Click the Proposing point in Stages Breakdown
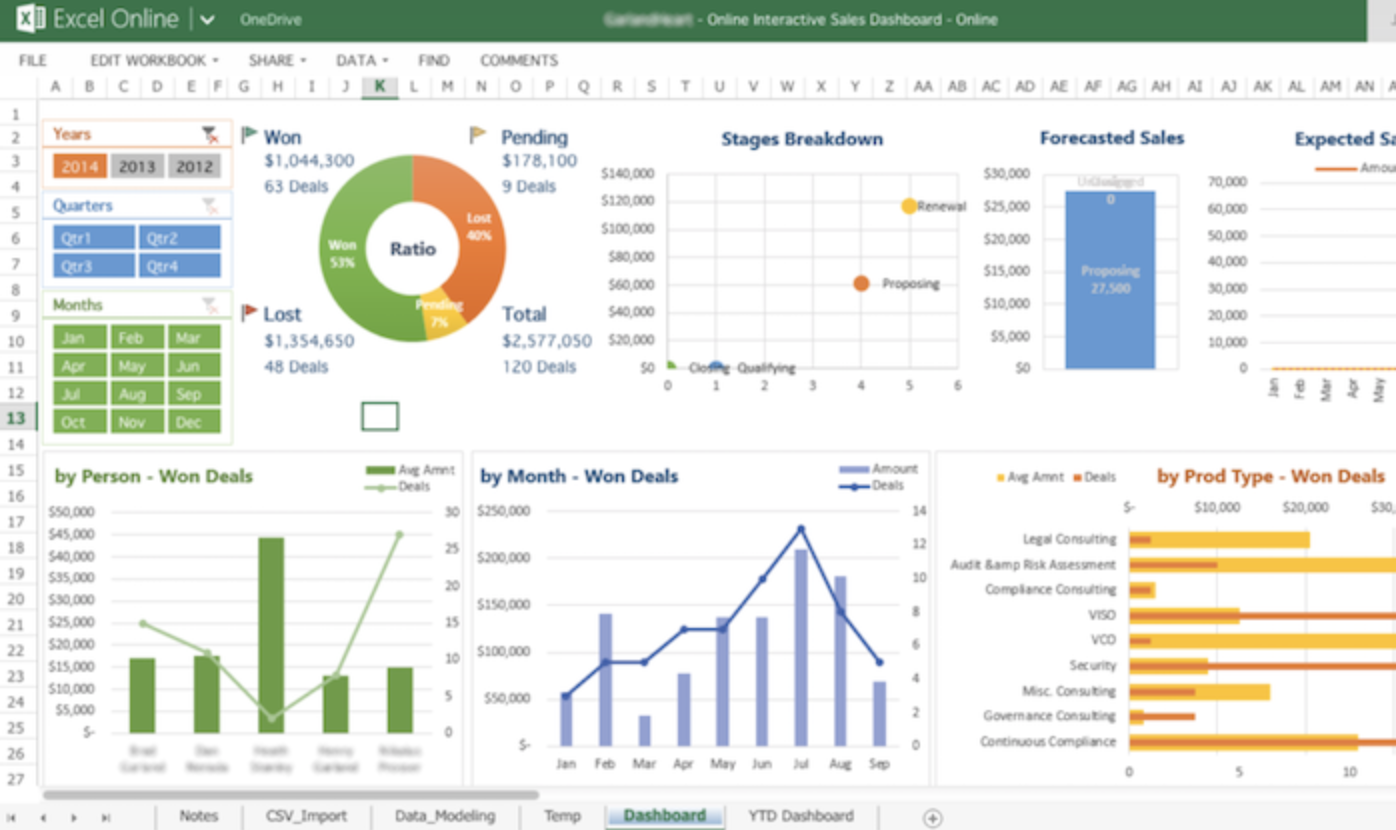 (861, 284)
